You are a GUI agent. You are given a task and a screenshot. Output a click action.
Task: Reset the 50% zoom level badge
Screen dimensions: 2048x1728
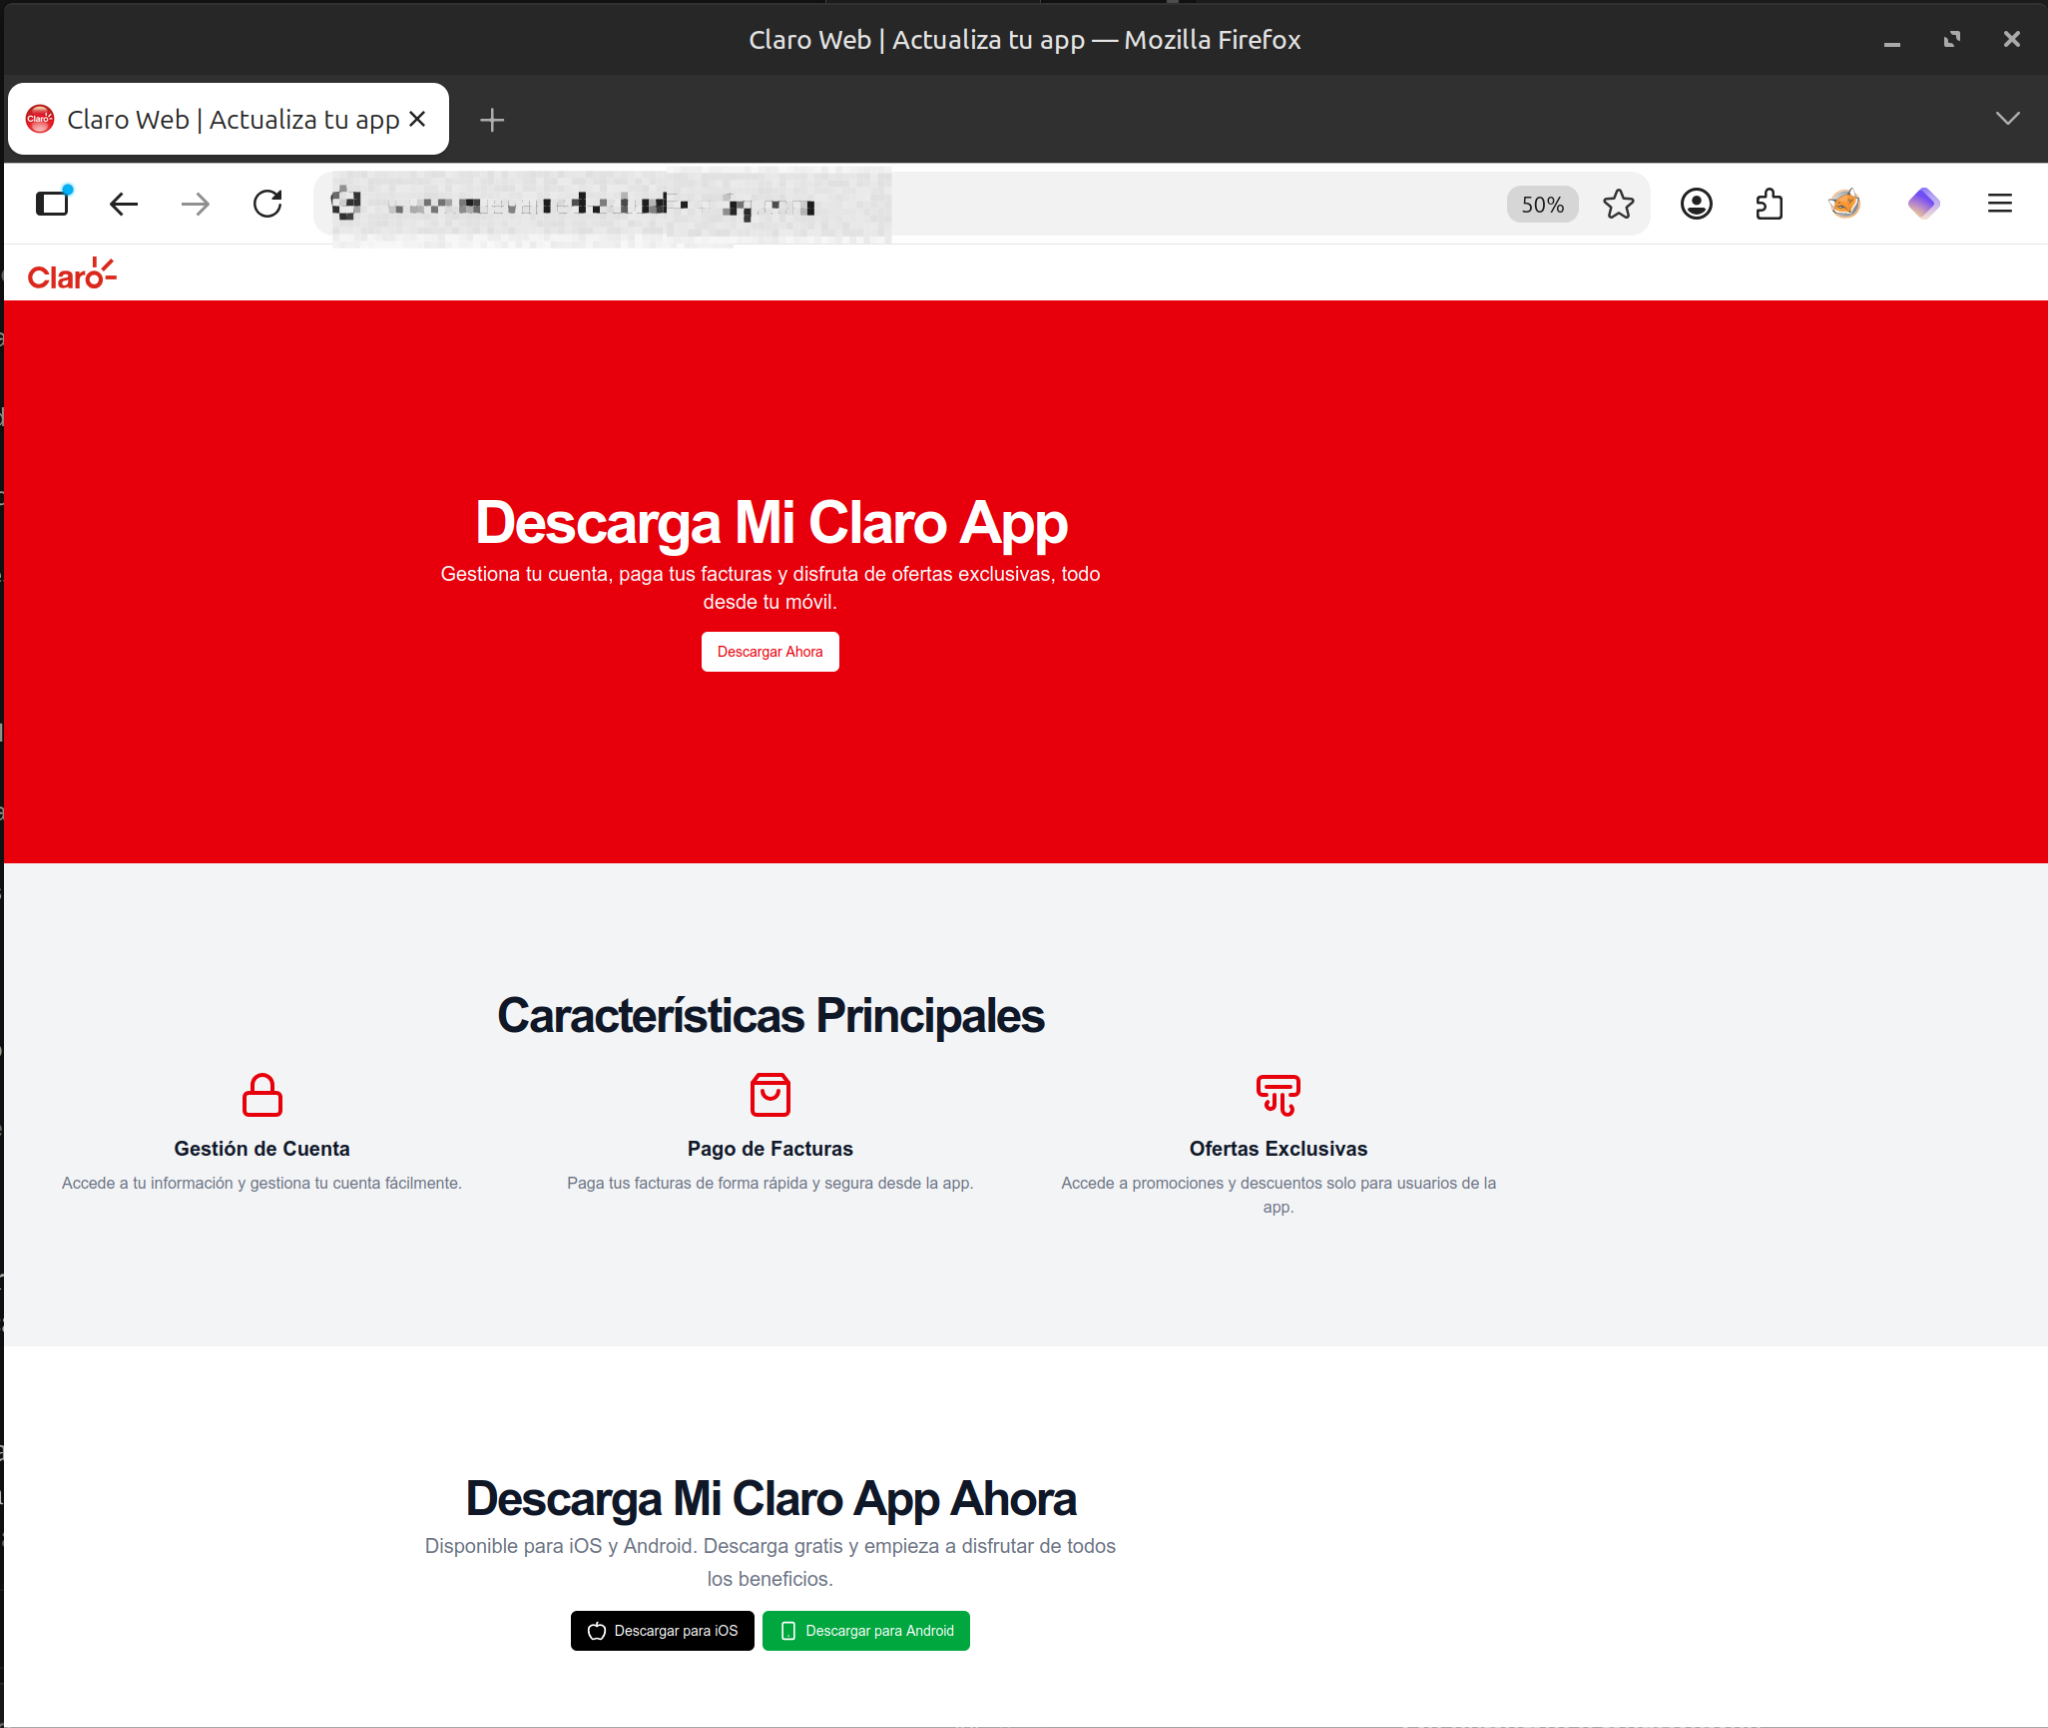click(x=1542, y=204)
